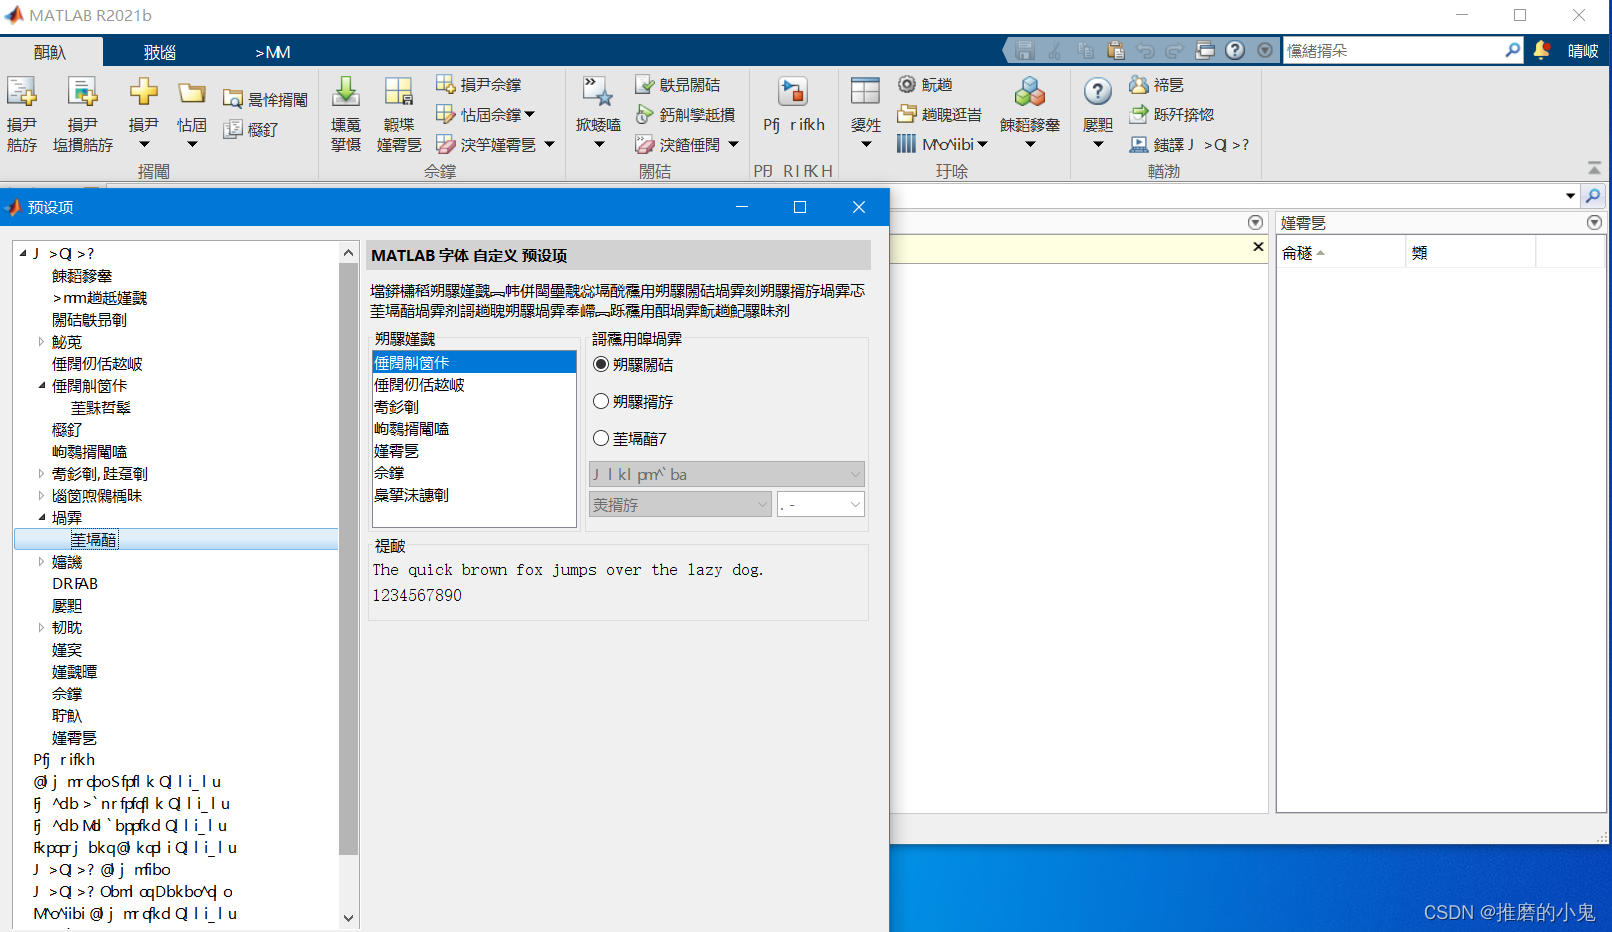The width and height of the screenshot is (1612, 932).
Task: Click the Learn MATLAB icon
Action: (1138, 144)
